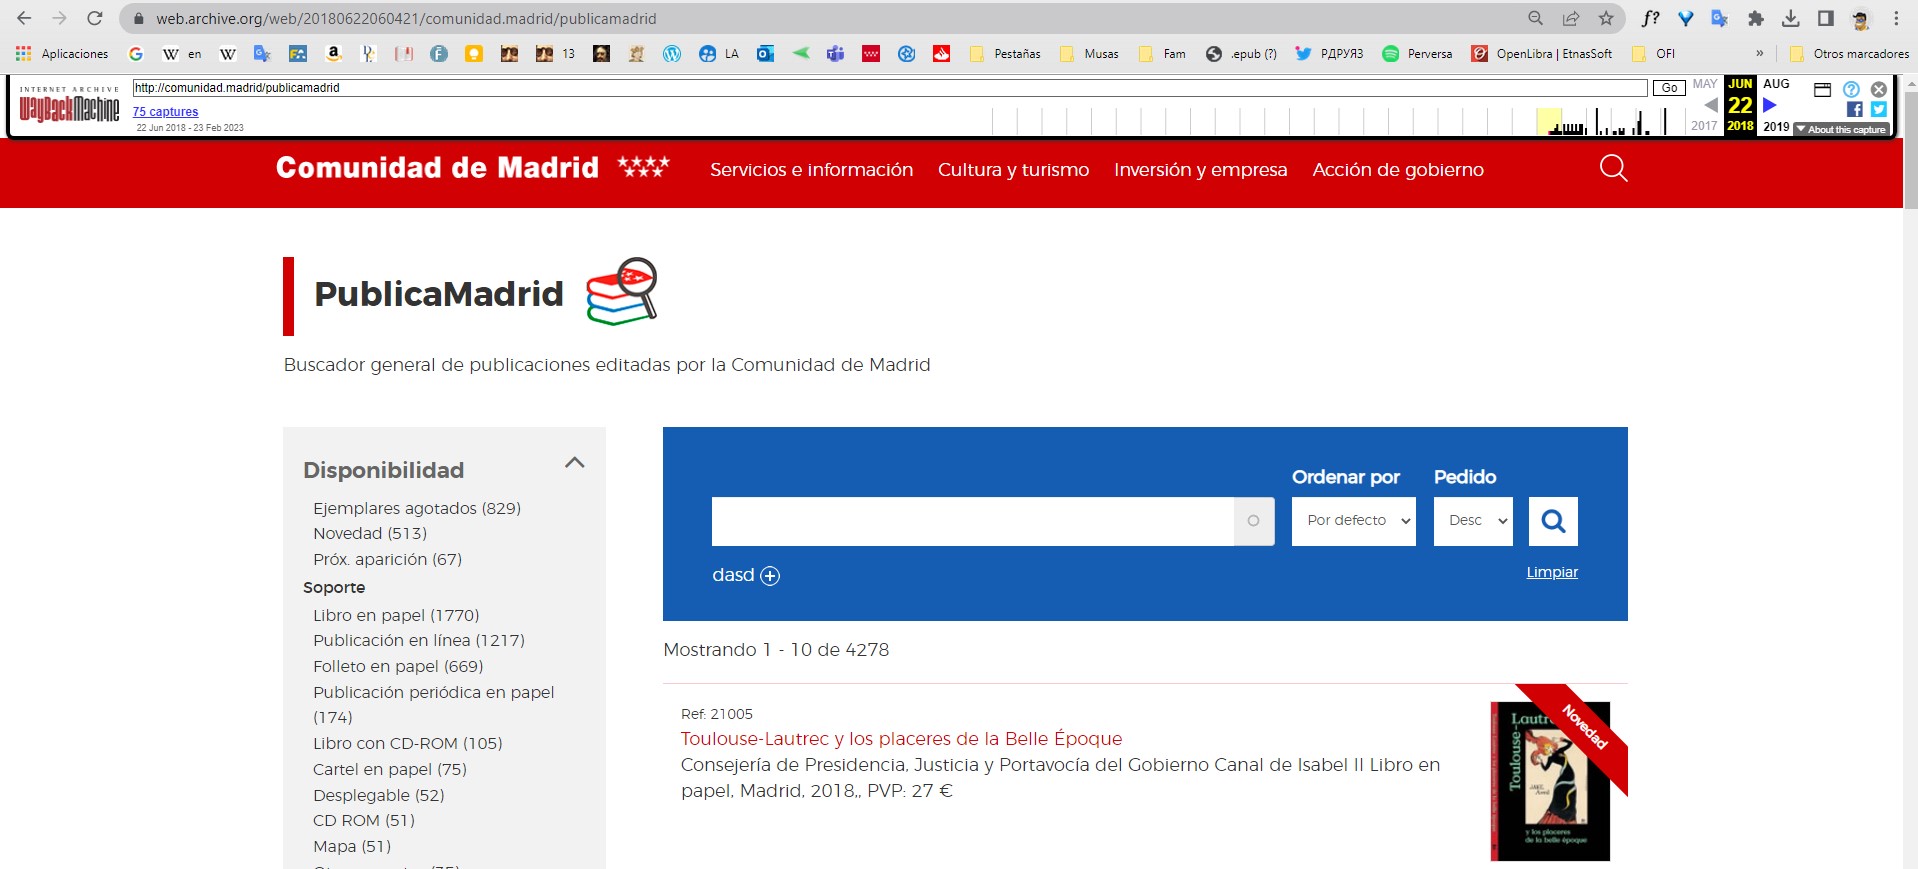Image resolution: width=1918 pixels, height=869 pixels.
Task: Go to previous capture with gray arrow
Action: (1711, 105)
